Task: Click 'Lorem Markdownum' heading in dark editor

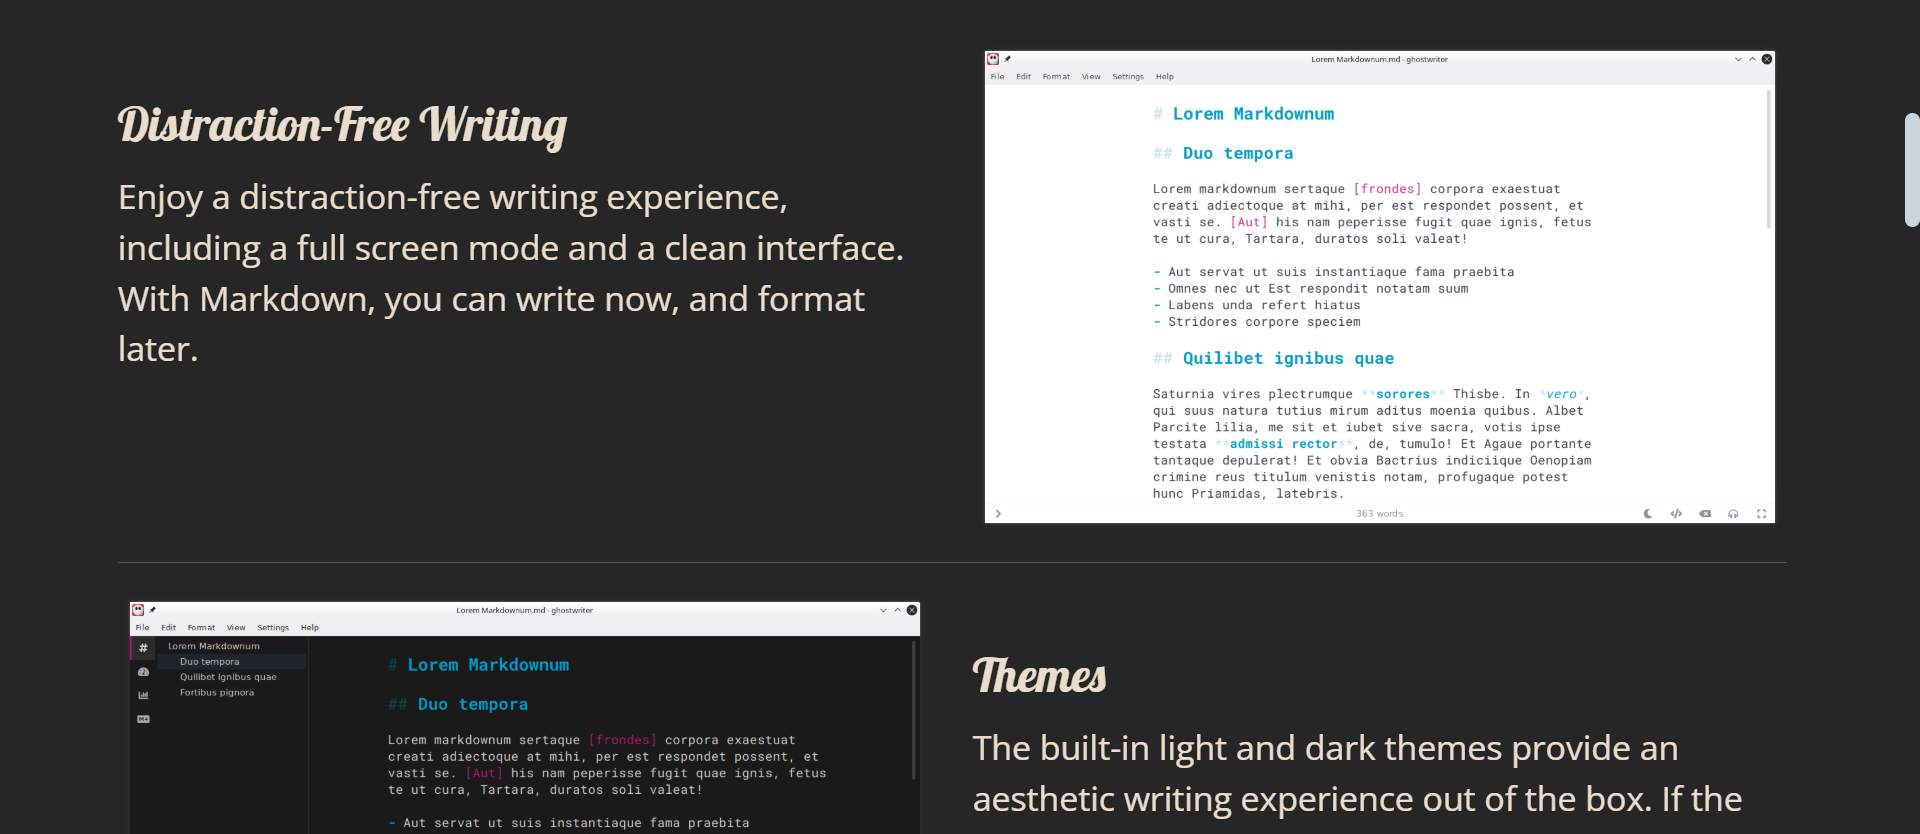Action: click(x=488, y=665)
